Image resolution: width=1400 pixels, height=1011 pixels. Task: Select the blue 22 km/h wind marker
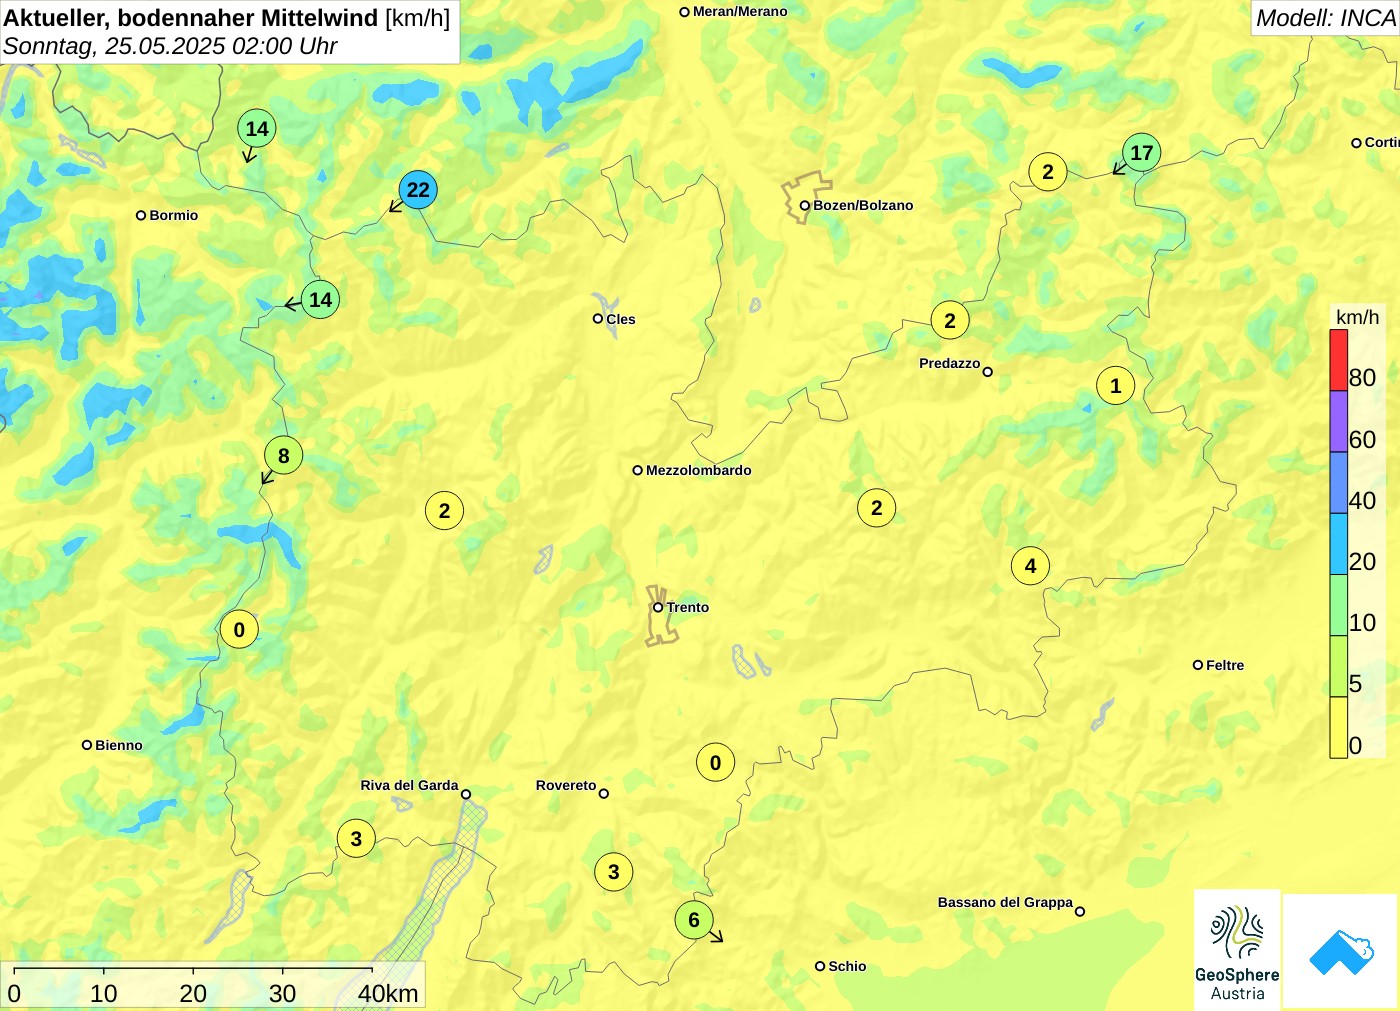click(x=418, y=190)
